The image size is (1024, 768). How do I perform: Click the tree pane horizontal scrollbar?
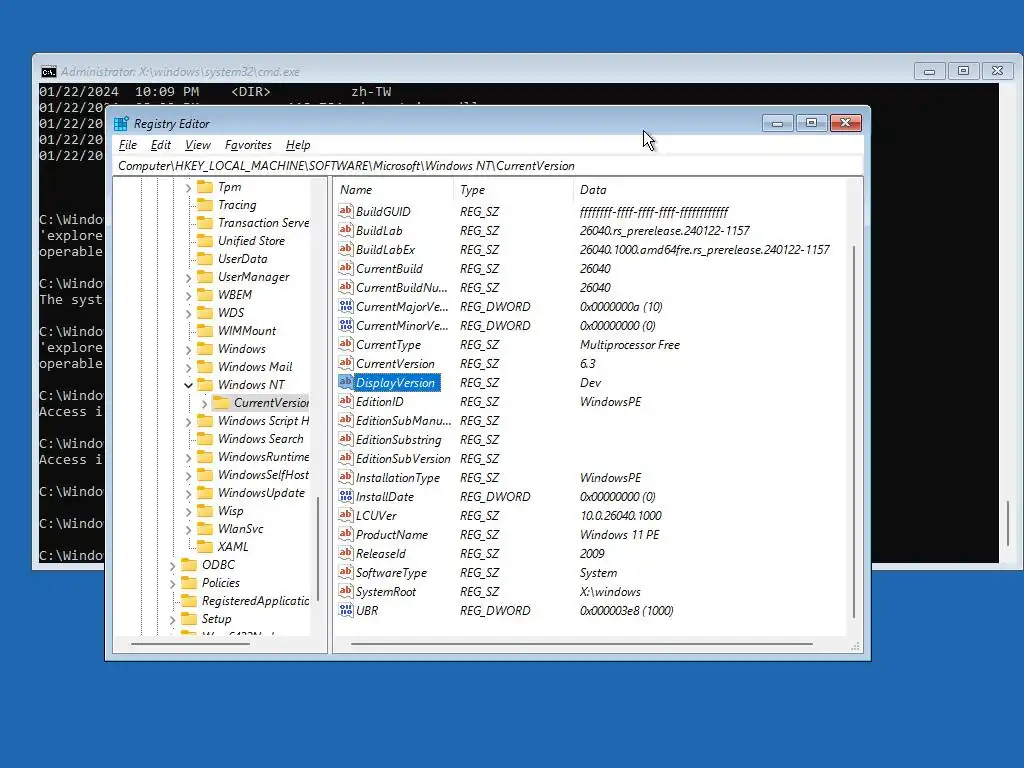tap(191, 644)
